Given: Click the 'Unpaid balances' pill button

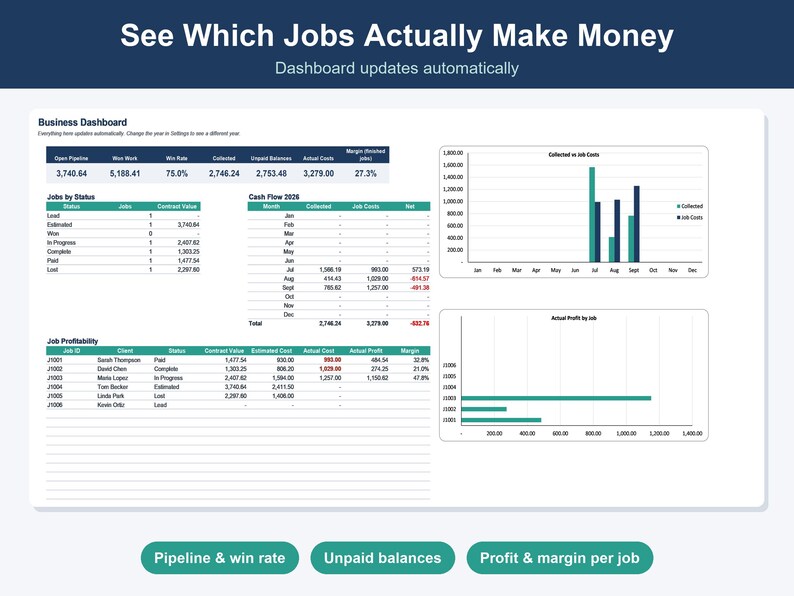Looking at the screenshot, I should pos(382,558).
